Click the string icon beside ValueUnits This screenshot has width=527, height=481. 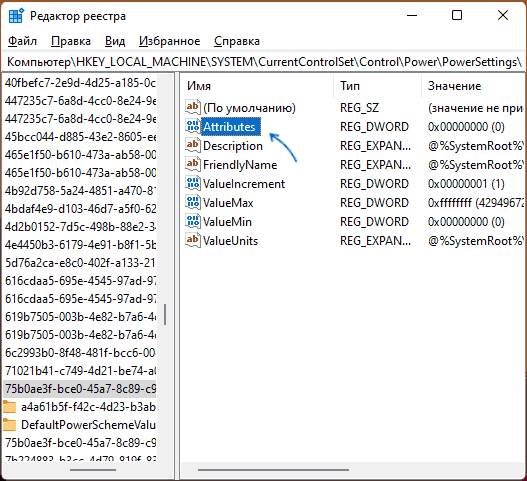pos(193,240)
